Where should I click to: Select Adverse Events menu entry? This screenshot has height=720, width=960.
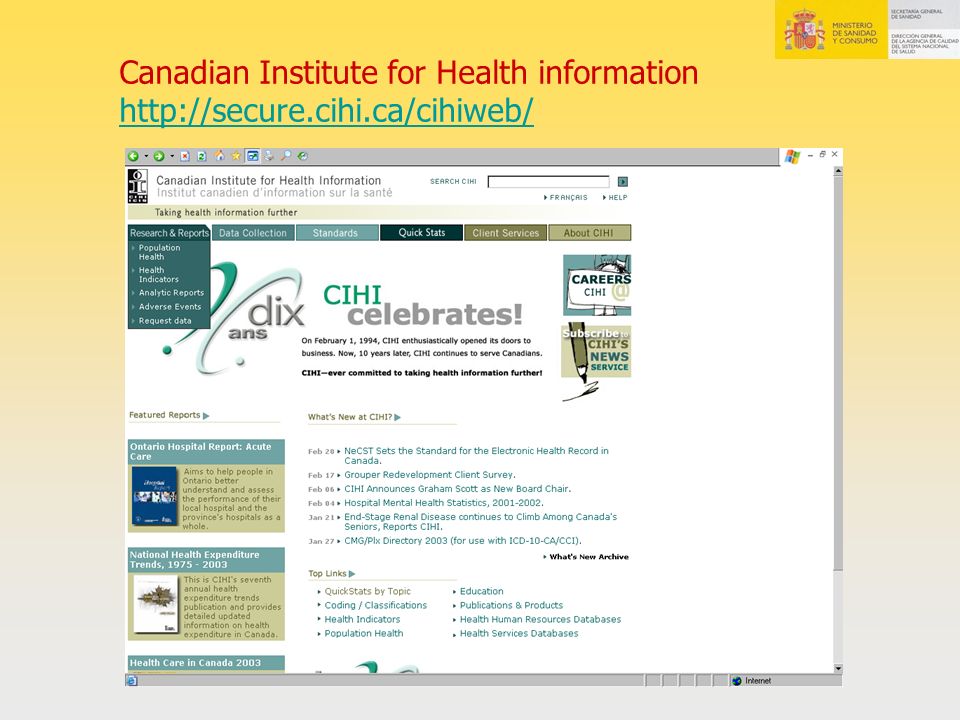coord(170,307)
